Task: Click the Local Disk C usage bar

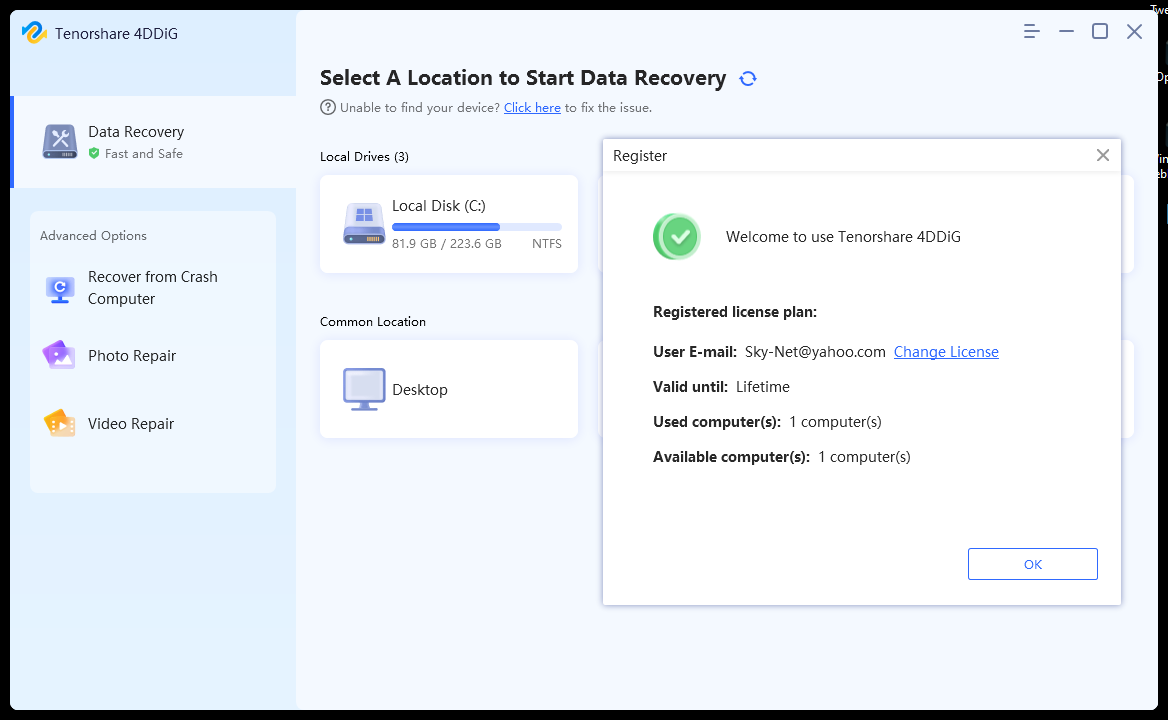Action: pyautogui.click(x=477, y=227)
